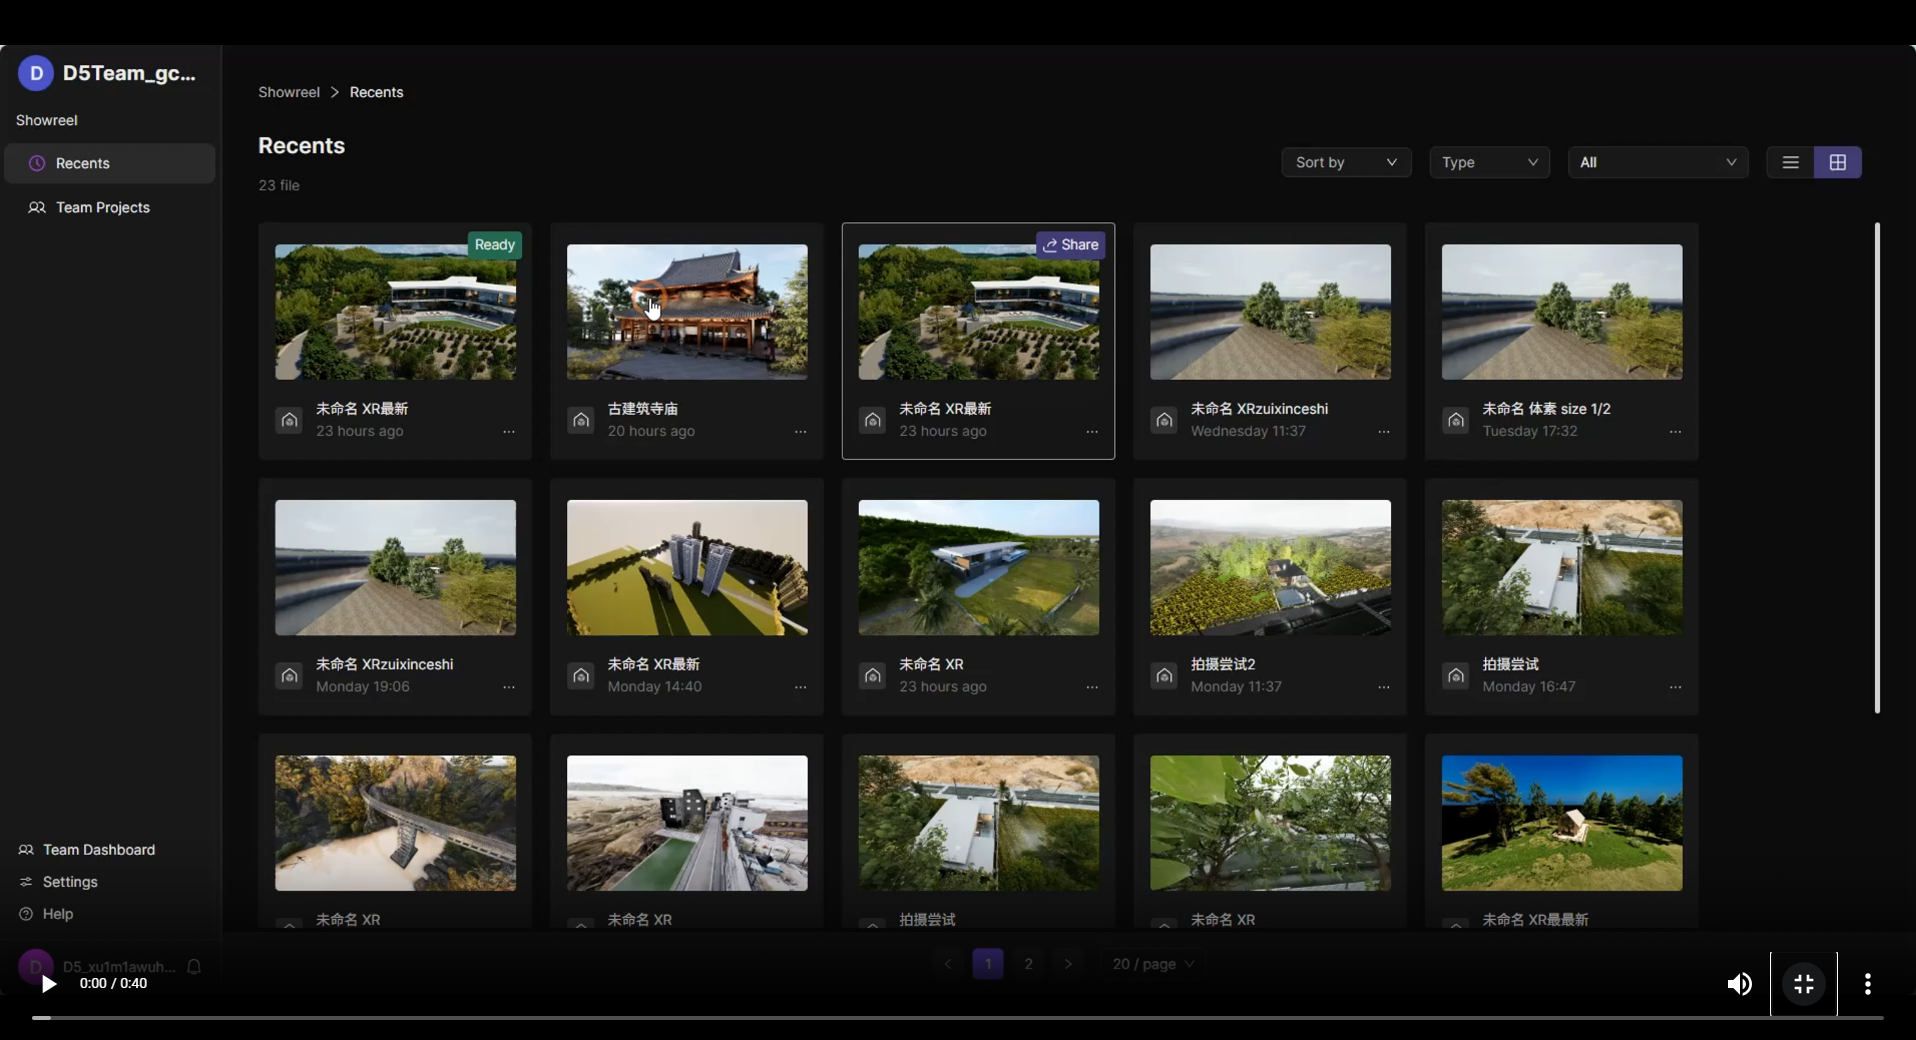Click the D5Team_gc... team name

[x=129, y=73]
